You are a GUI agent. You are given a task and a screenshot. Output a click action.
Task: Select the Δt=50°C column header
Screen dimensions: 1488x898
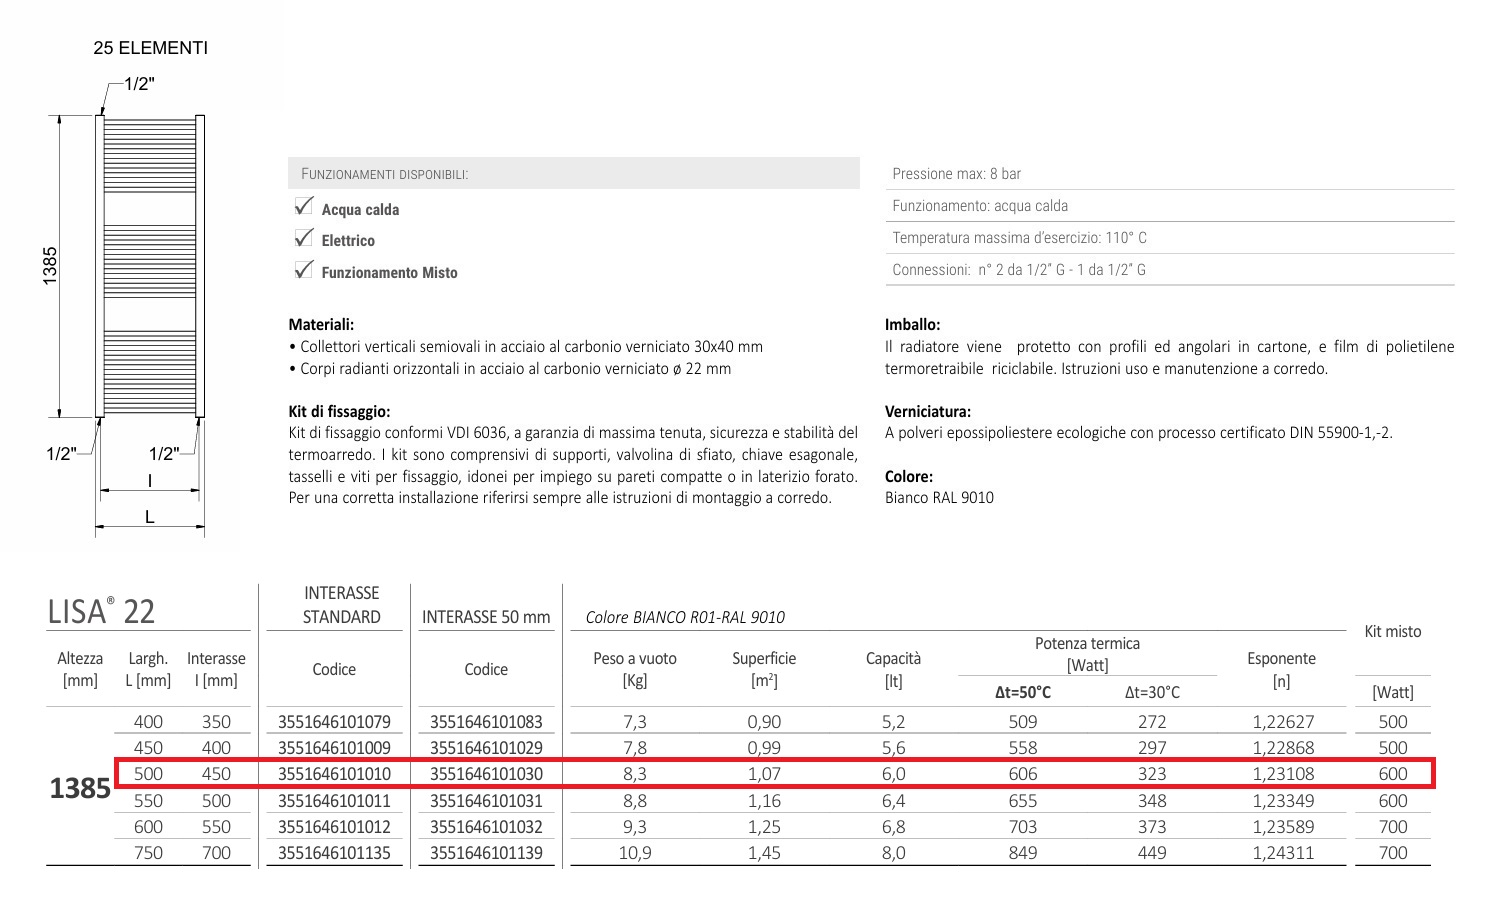click(1022, 692)
